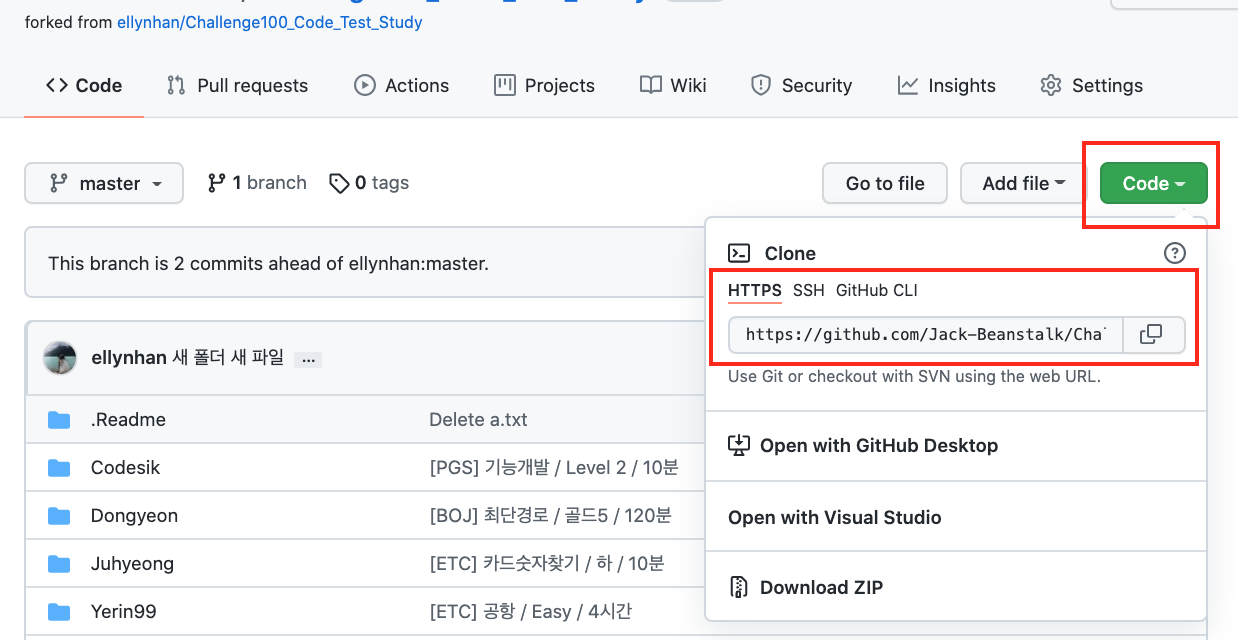Open the forked-from ellynhan repository link
The height and width of the screenshot is (640, 1238).
click(x=270, y=22)
